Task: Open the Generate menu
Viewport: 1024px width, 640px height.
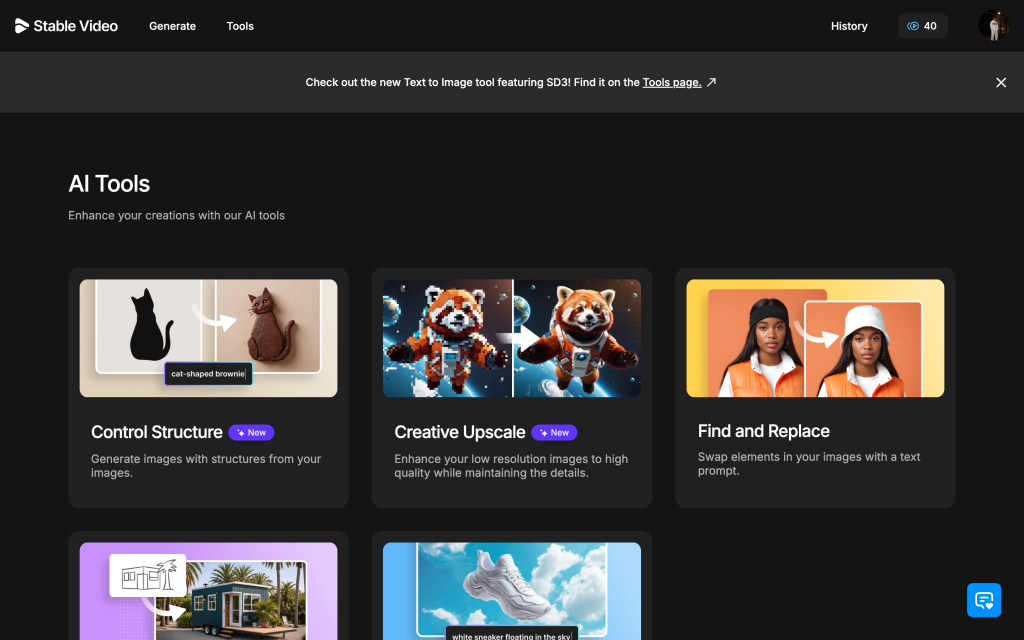Action: [172, 26]
